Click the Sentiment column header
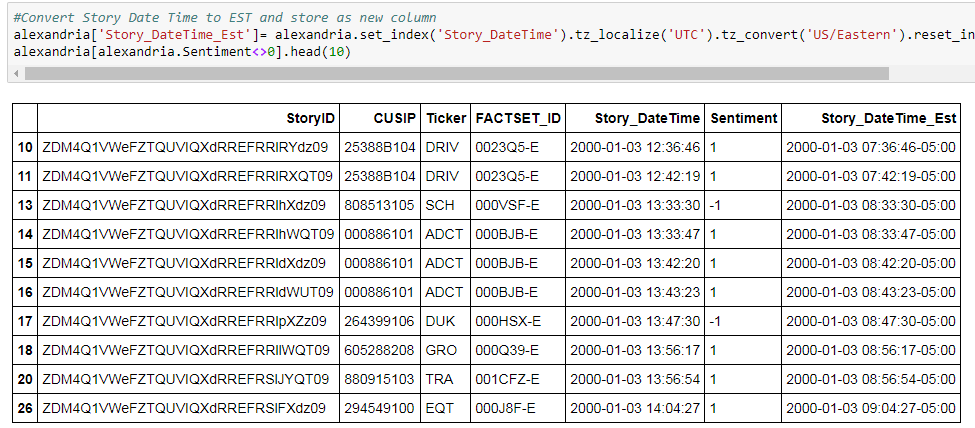This screenshot has width=975, height=428. pos(744,118)
